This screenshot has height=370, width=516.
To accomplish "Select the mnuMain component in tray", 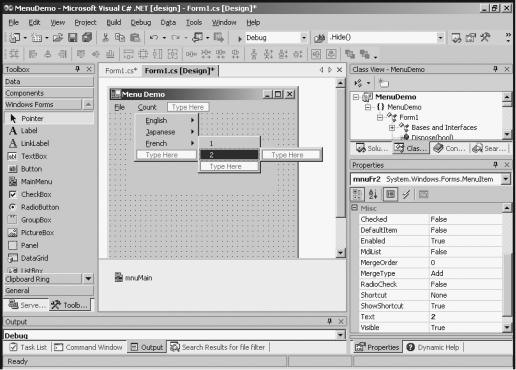I will (133, 277).
